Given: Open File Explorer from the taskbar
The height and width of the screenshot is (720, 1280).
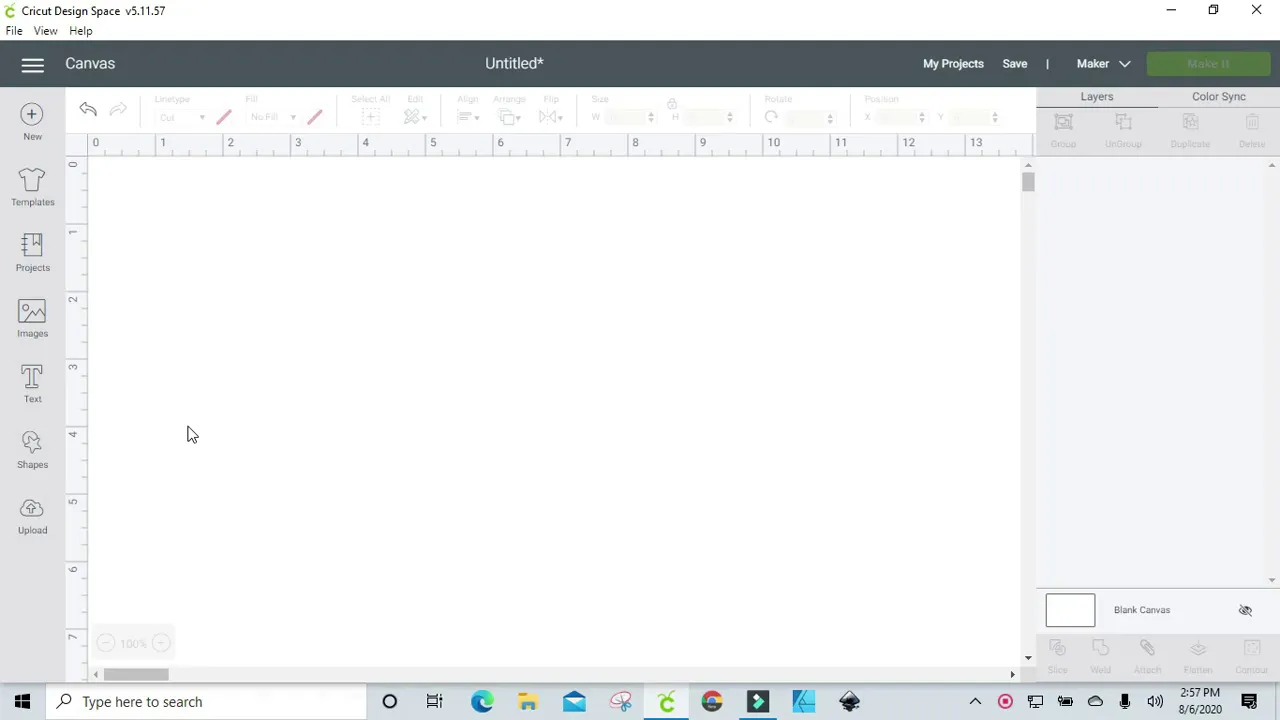Looking at the screenshot, I should pos(528,702).
